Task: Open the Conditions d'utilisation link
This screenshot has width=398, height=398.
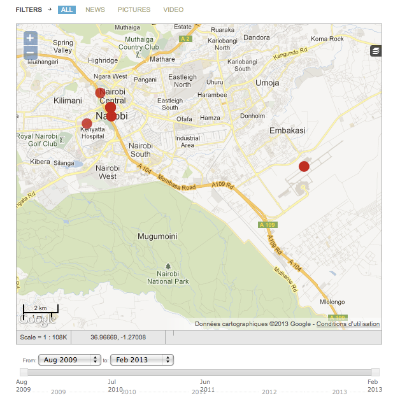Action: point(348,324)
